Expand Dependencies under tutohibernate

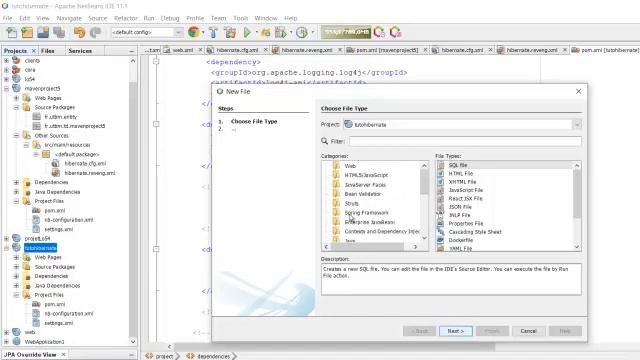click(16, 276)
